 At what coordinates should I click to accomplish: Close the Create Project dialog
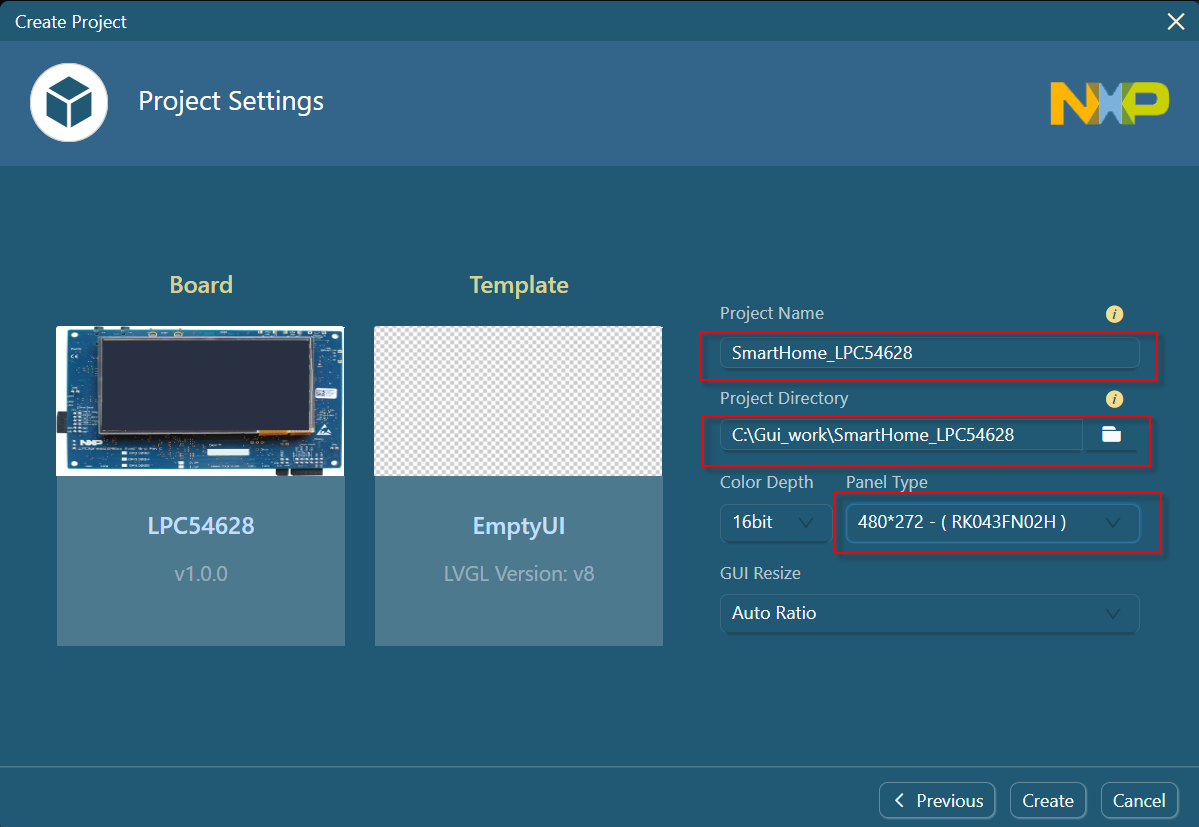pos(1176,21)
